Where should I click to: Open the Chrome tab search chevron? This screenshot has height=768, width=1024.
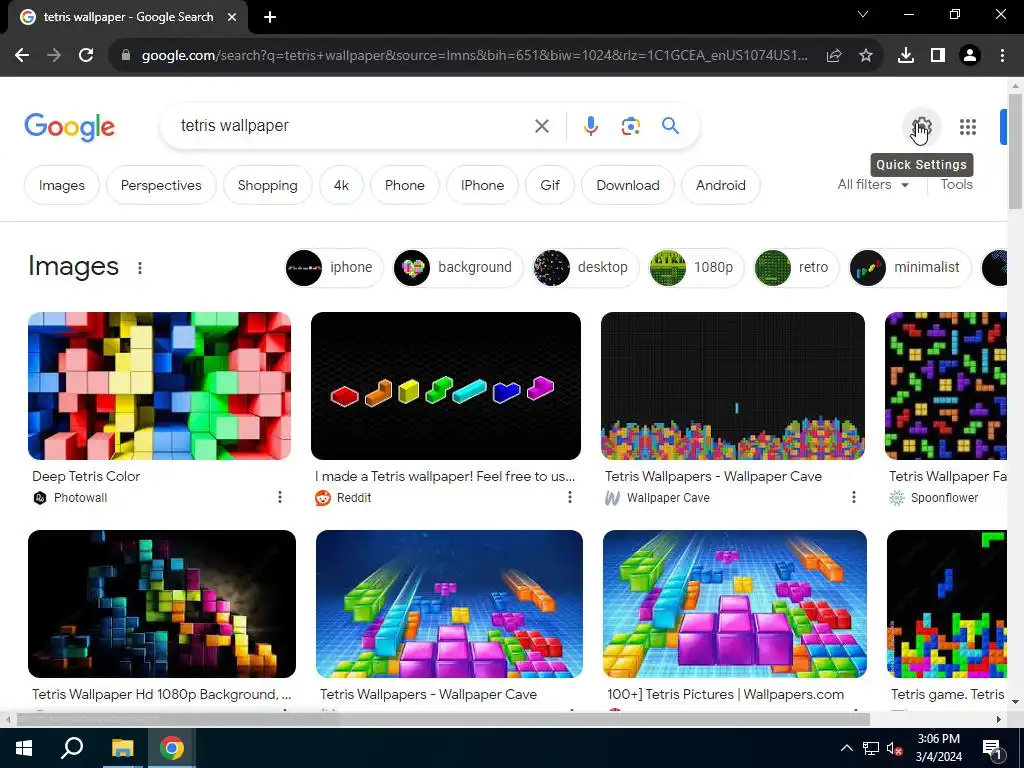[863, 14]
